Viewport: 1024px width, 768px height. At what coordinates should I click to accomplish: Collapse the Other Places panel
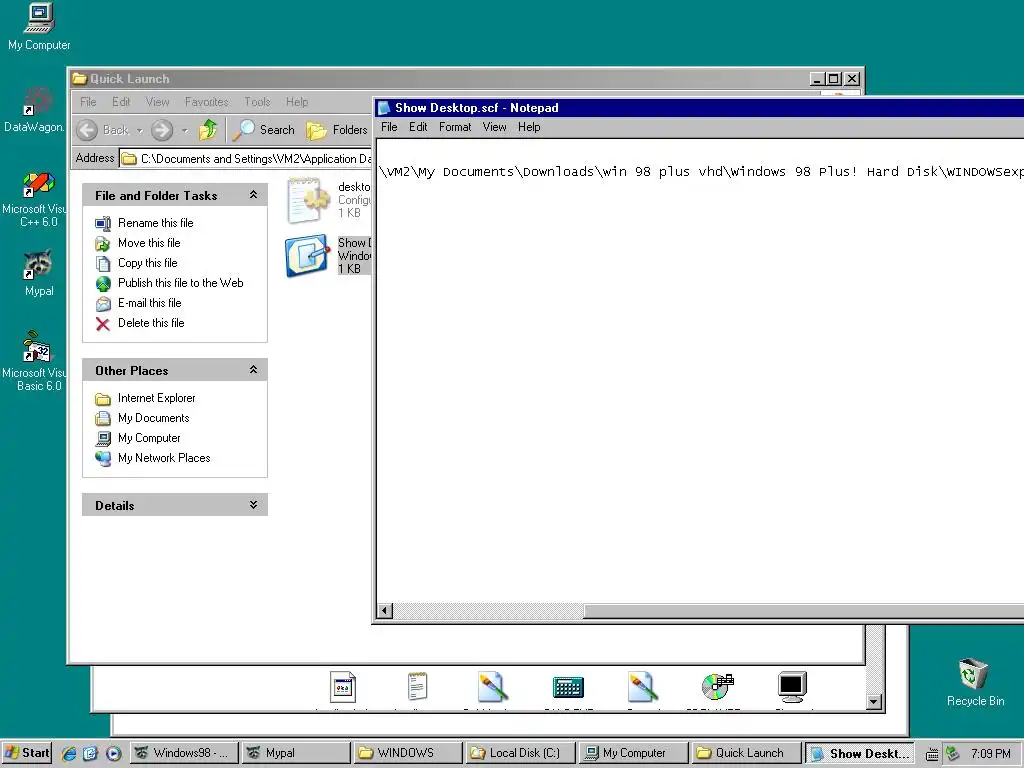click(x=253, y=370)
